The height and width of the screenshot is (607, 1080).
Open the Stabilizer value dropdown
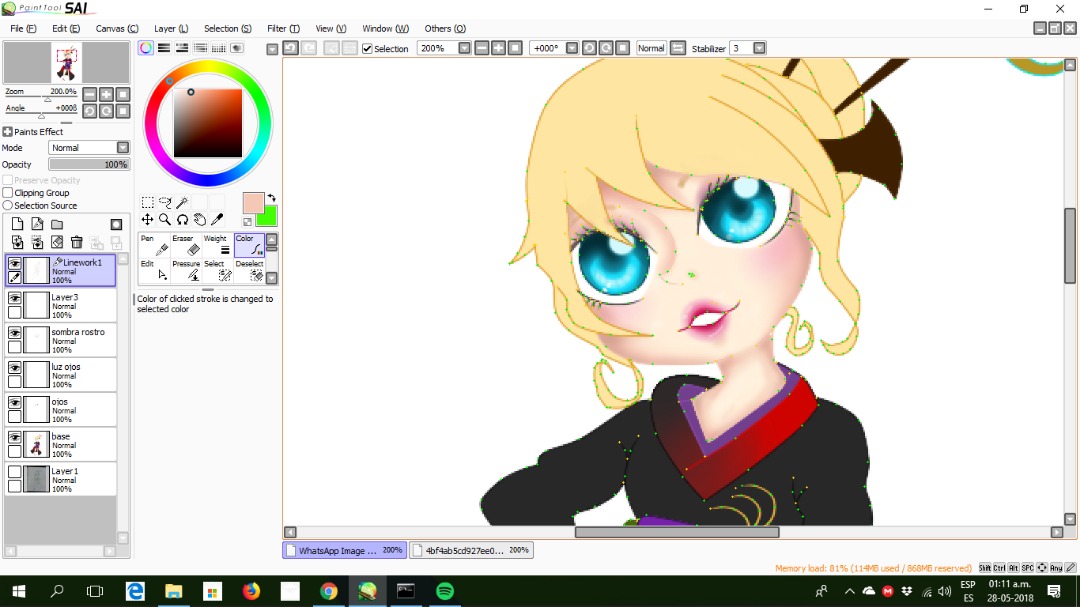(759, 48)
